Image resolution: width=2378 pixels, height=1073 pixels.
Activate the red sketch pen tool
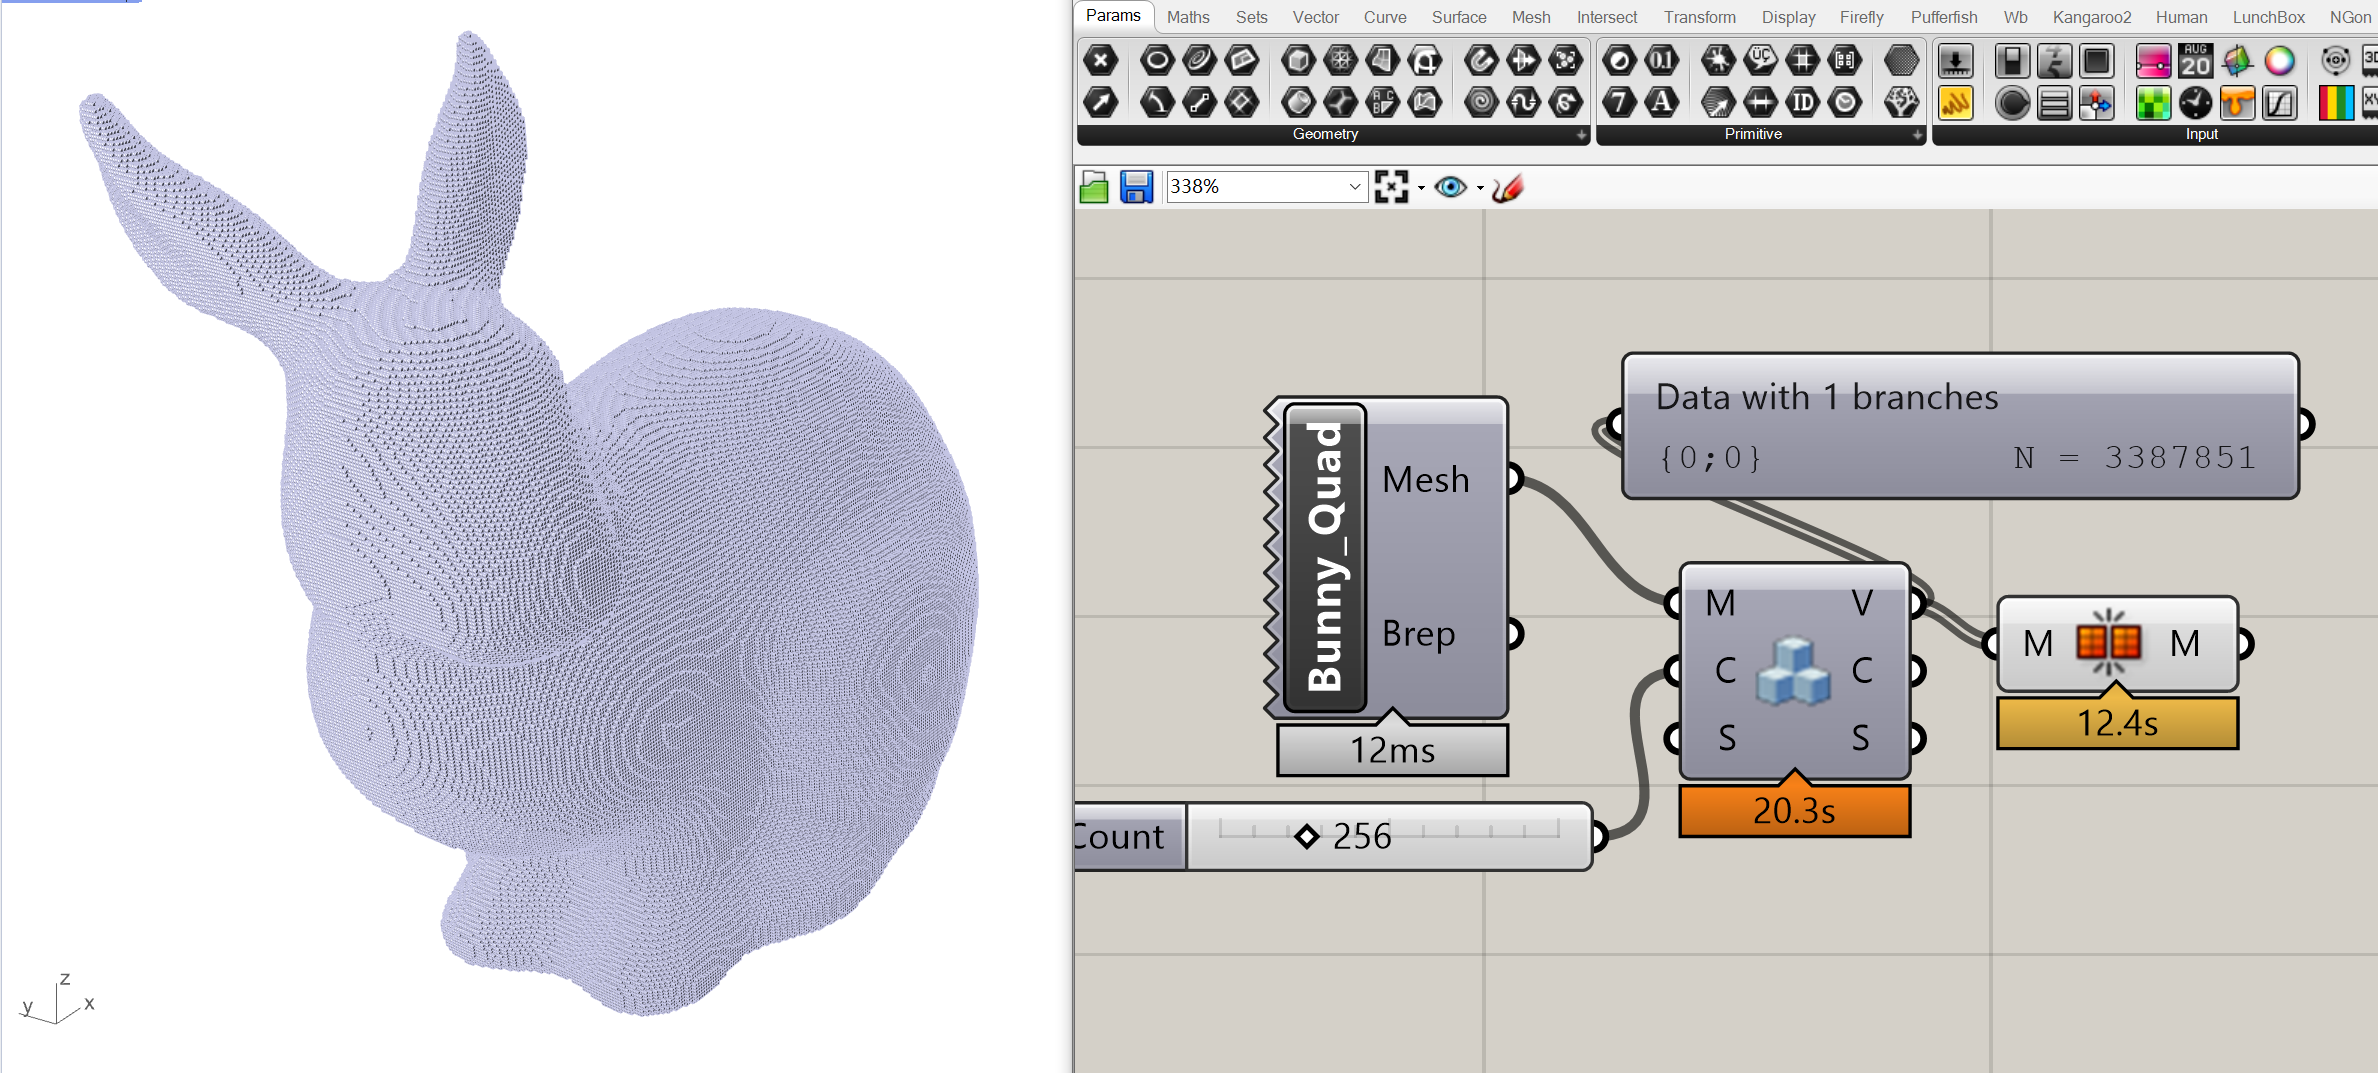pyautogui.click(x=1507, y=187)
